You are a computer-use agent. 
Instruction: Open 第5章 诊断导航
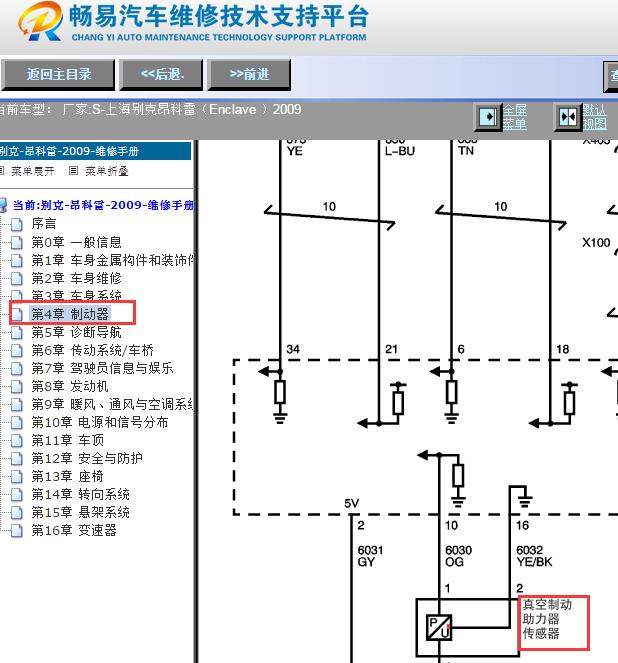click(x=77, y=332)
